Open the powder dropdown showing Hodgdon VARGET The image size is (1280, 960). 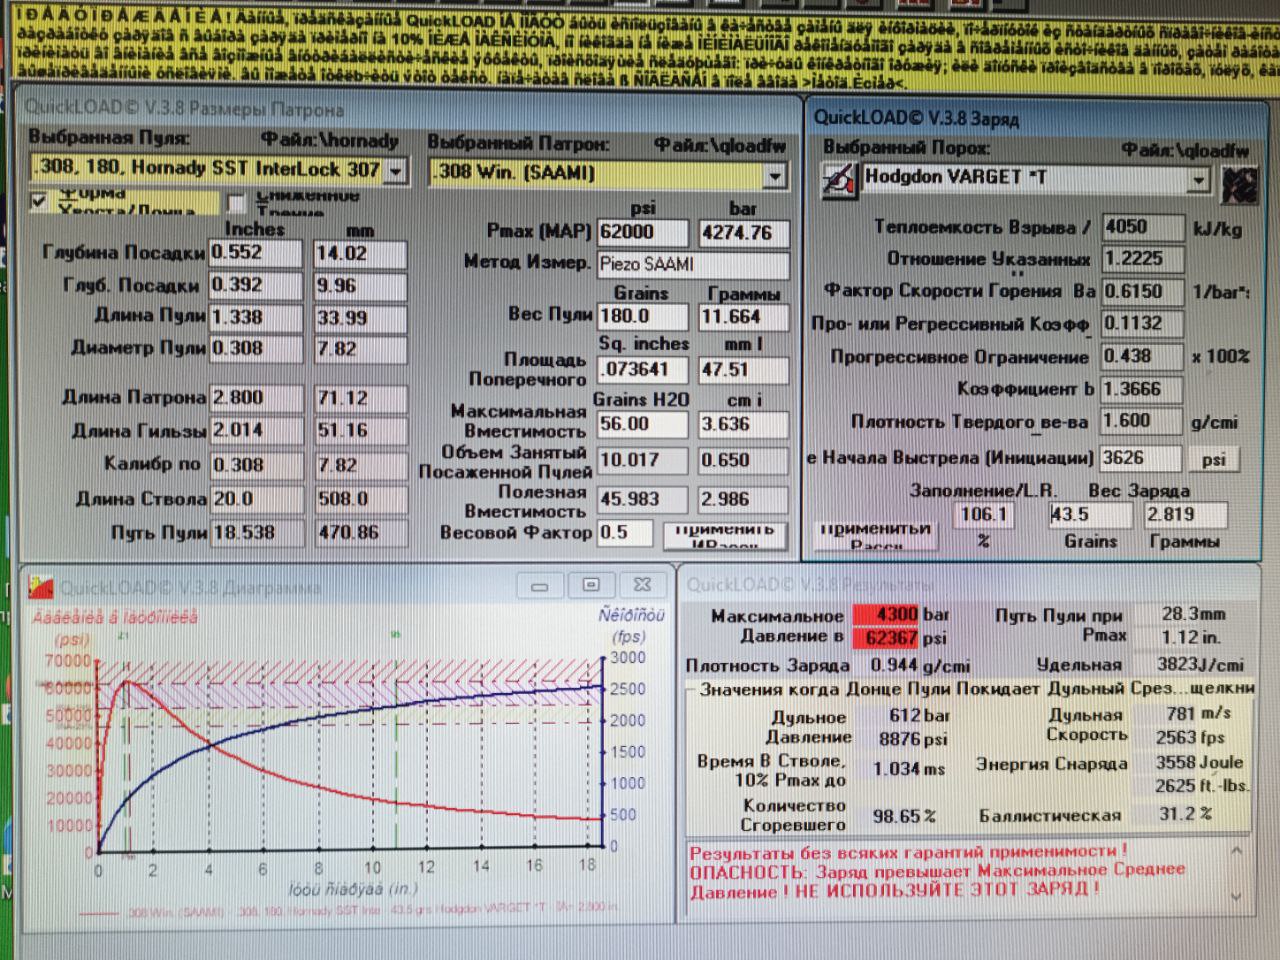(1198, 180)
